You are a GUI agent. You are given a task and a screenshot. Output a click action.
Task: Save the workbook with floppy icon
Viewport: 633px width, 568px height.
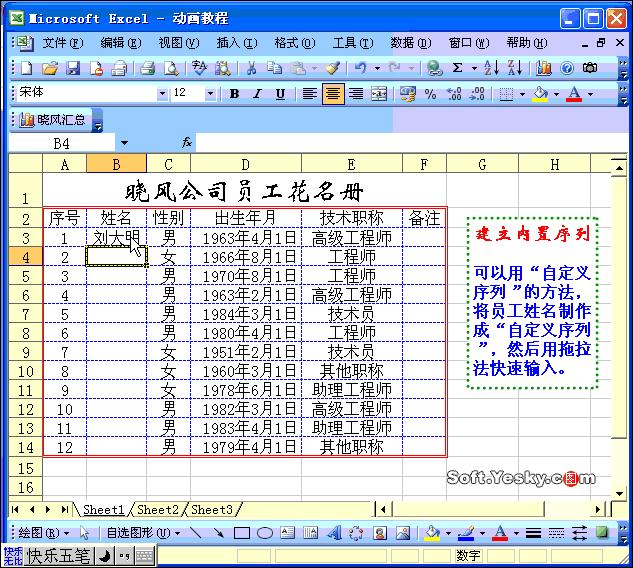click(x=73, y=68)
